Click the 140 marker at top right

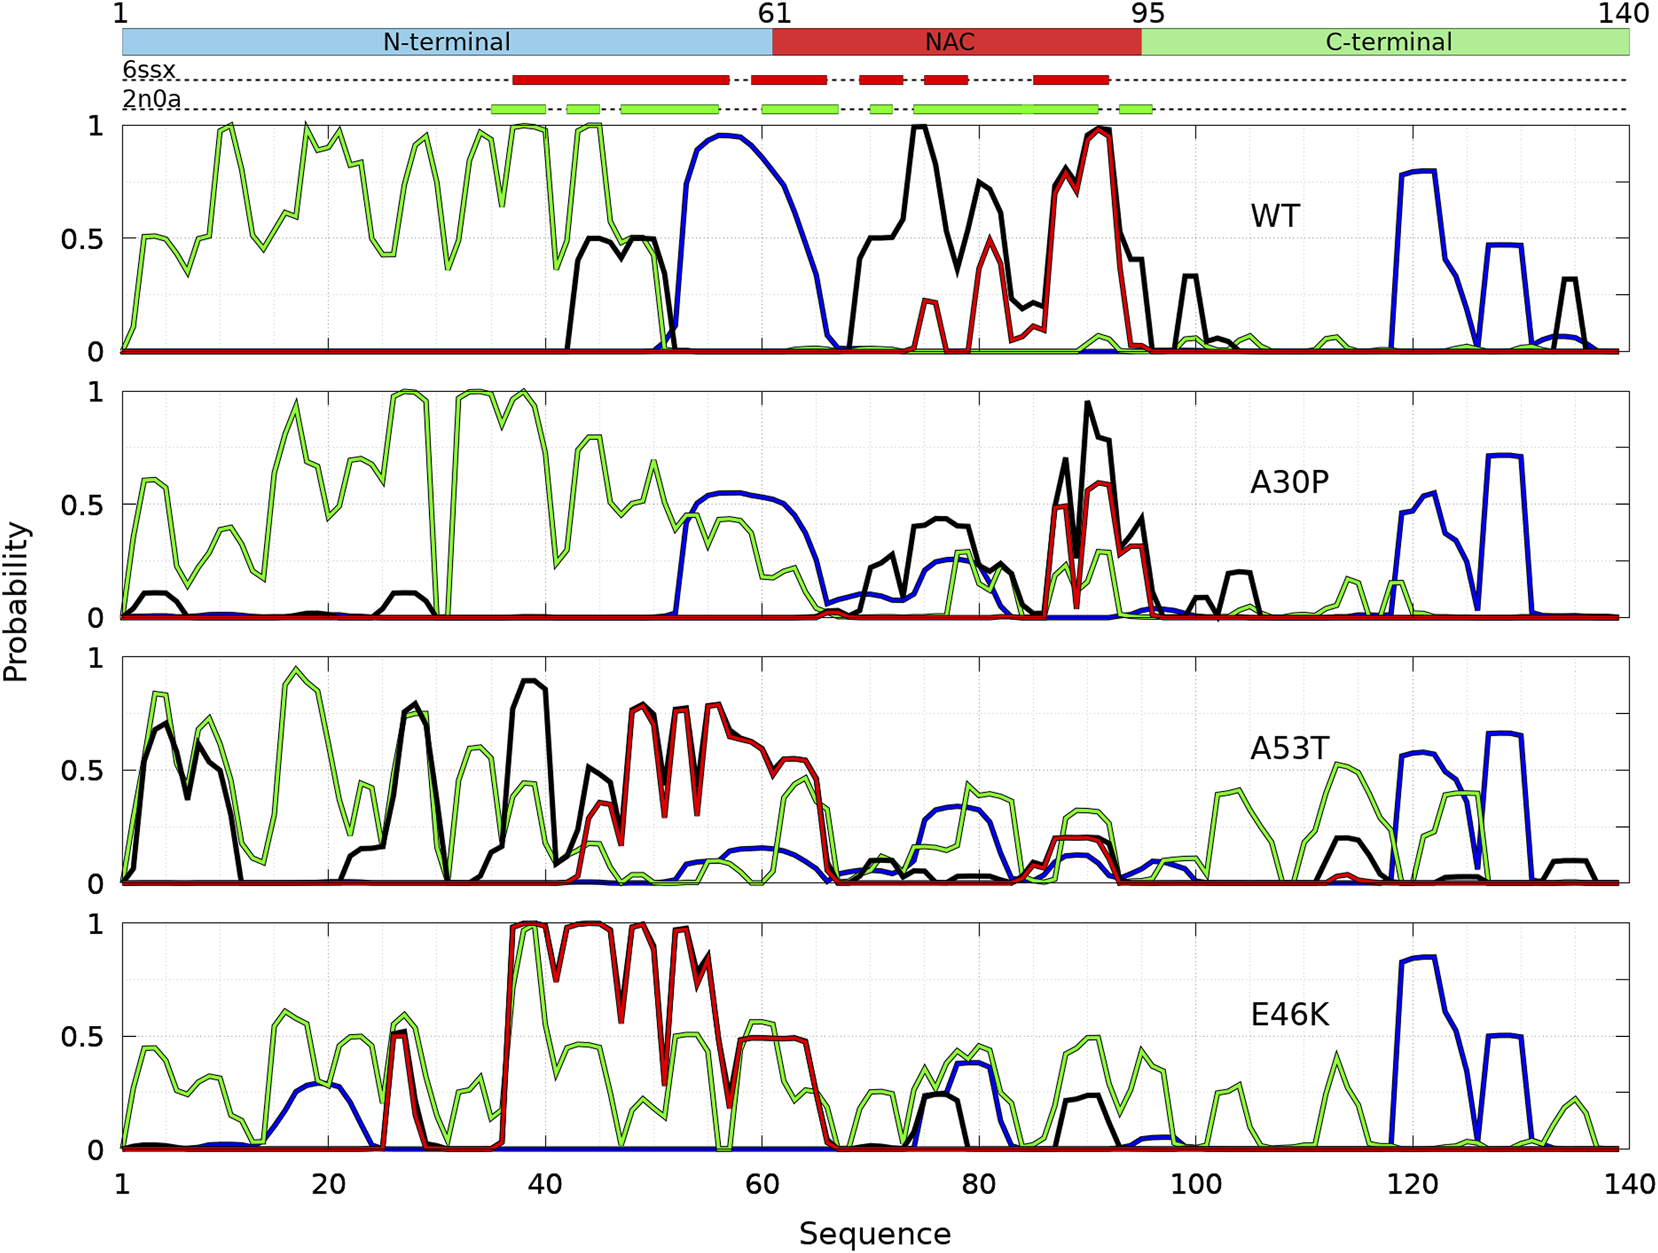[x=1623, y=13]
